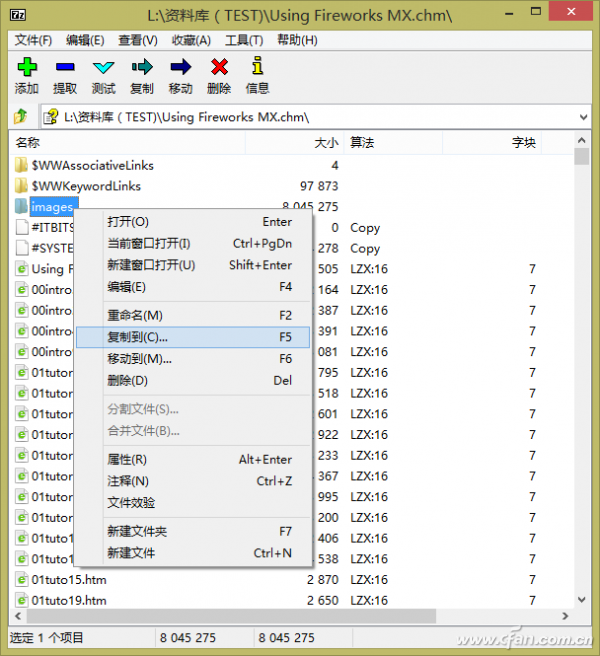Click the Move (移动) blue arrow icon
600x656 pixels.
180,67
